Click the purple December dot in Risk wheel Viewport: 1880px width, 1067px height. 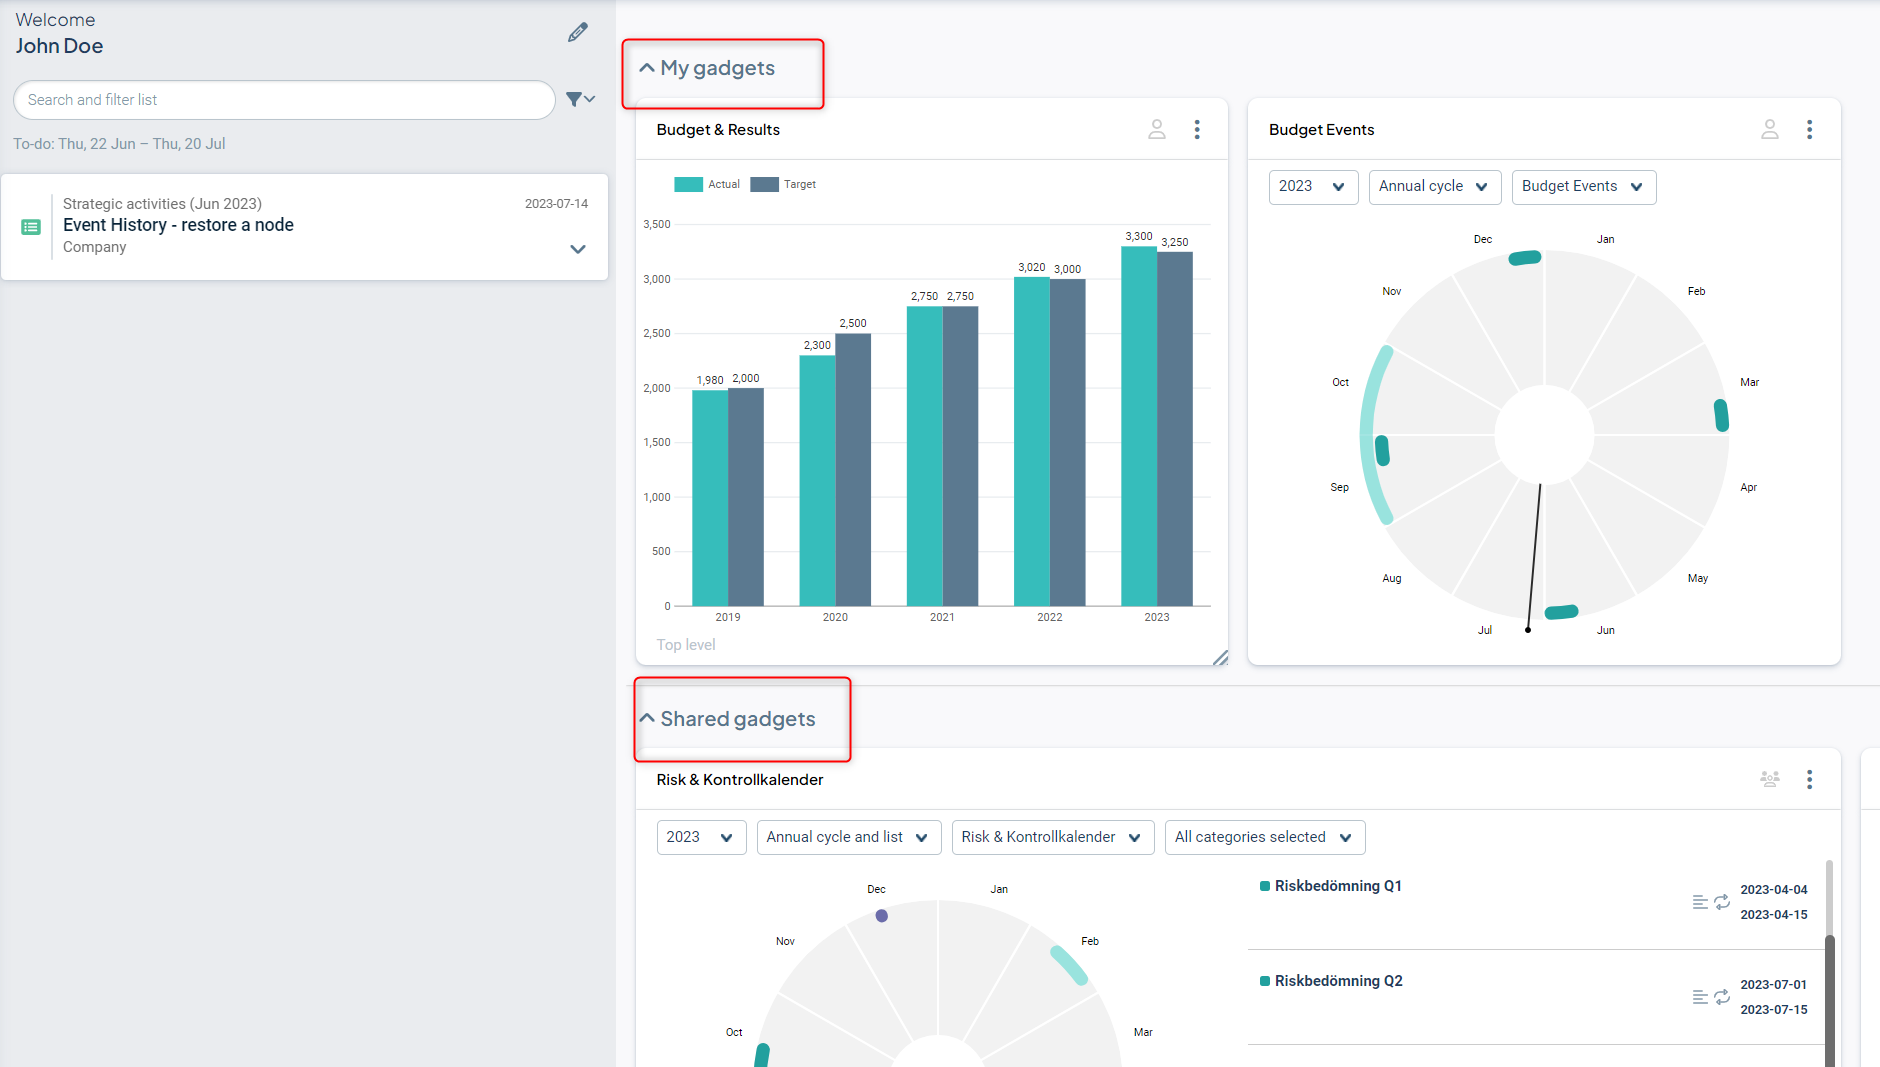[x=881, y=915]
